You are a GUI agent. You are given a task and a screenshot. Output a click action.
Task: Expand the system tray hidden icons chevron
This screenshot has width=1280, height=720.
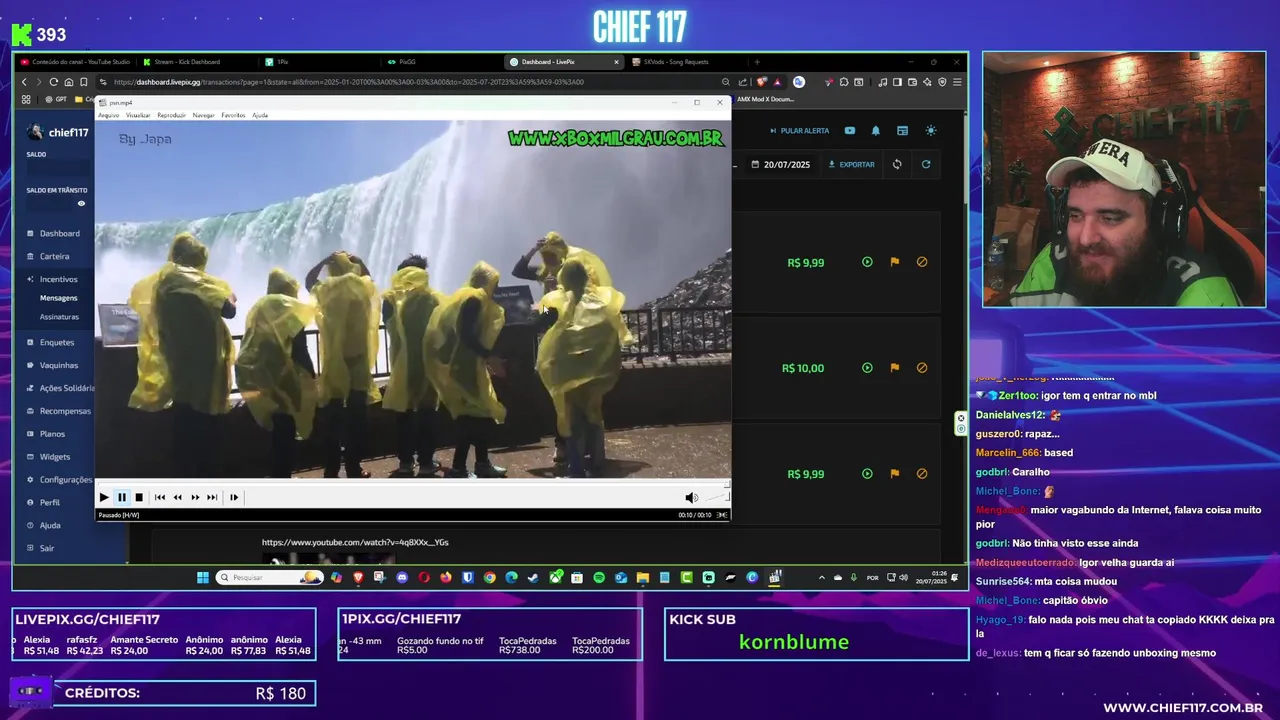[822, 578]
